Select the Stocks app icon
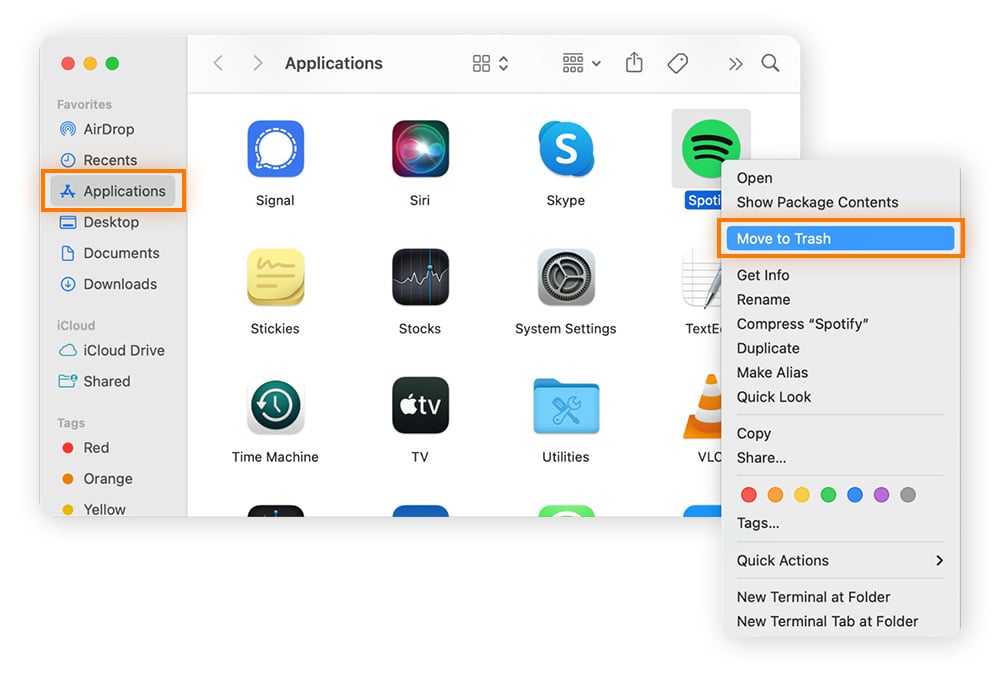 pos(420,277)
